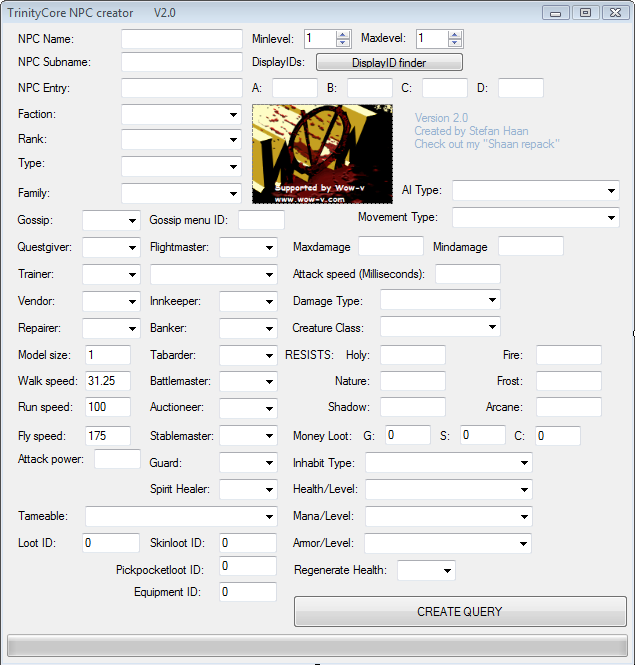This screenshot has width=636, height=665.
Task: Increase Maxlevel with the up arrow
Action: [x=455, y=35]
